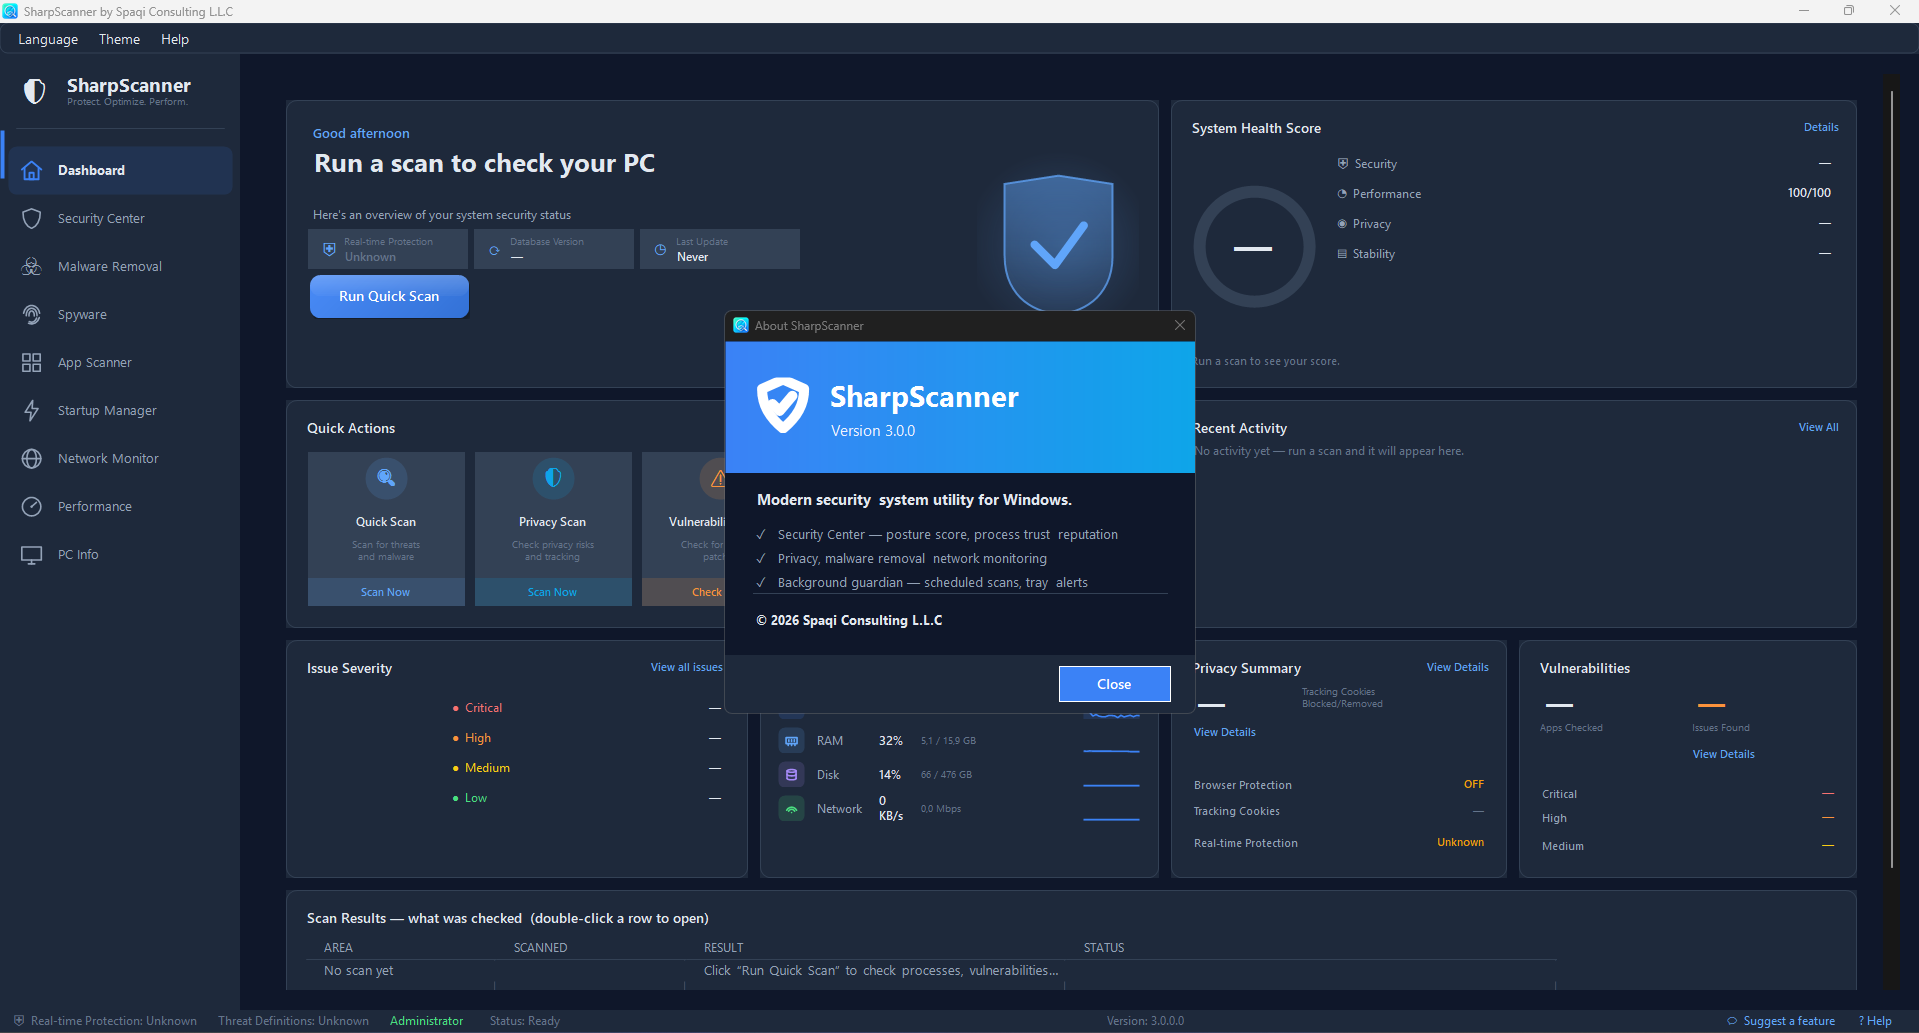Click the Network usage sparkline graph
The height and width of the screenshot is (1033, 1919).
click(x=1111, y=819)
